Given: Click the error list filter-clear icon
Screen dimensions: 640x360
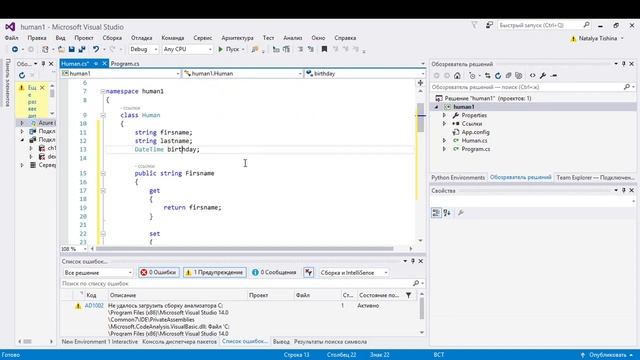Looking at the screenshot, I should (309, 272).
